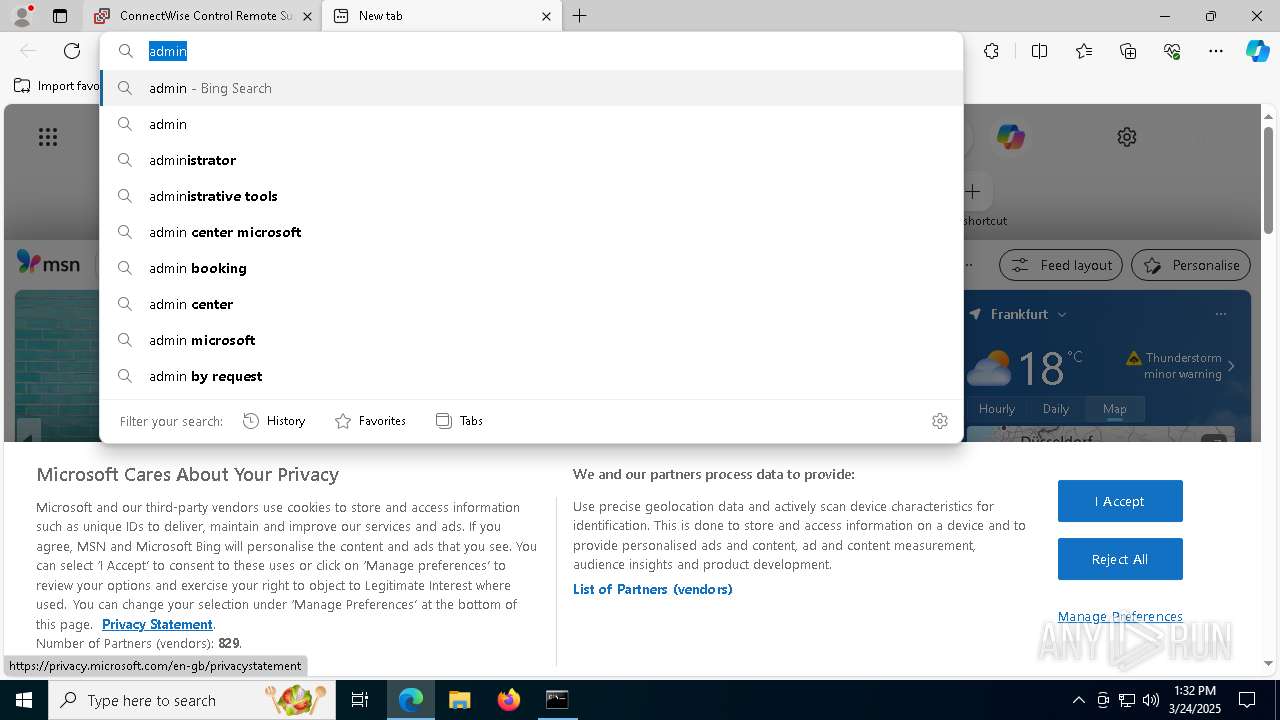The height and width of the screenshot is (720, 1280).
Task: Open the Manage Preferences link
Action: point(1120,616)
